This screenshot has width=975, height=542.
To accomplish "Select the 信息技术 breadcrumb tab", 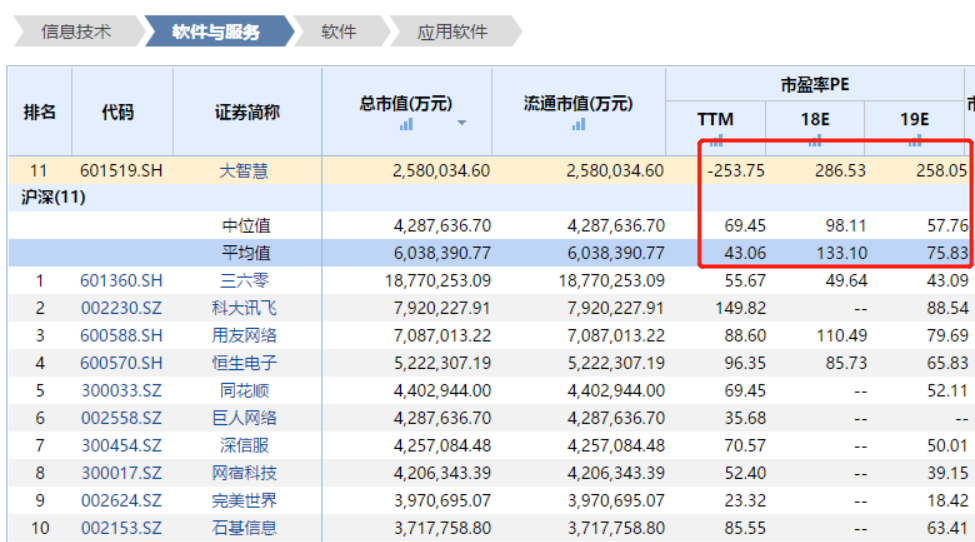I will click(x=75, y=32).
